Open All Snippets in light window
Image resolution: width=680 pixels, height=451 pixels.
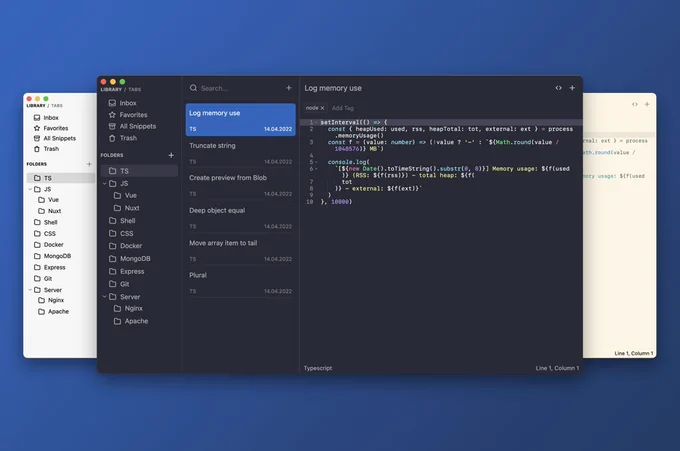55,138
